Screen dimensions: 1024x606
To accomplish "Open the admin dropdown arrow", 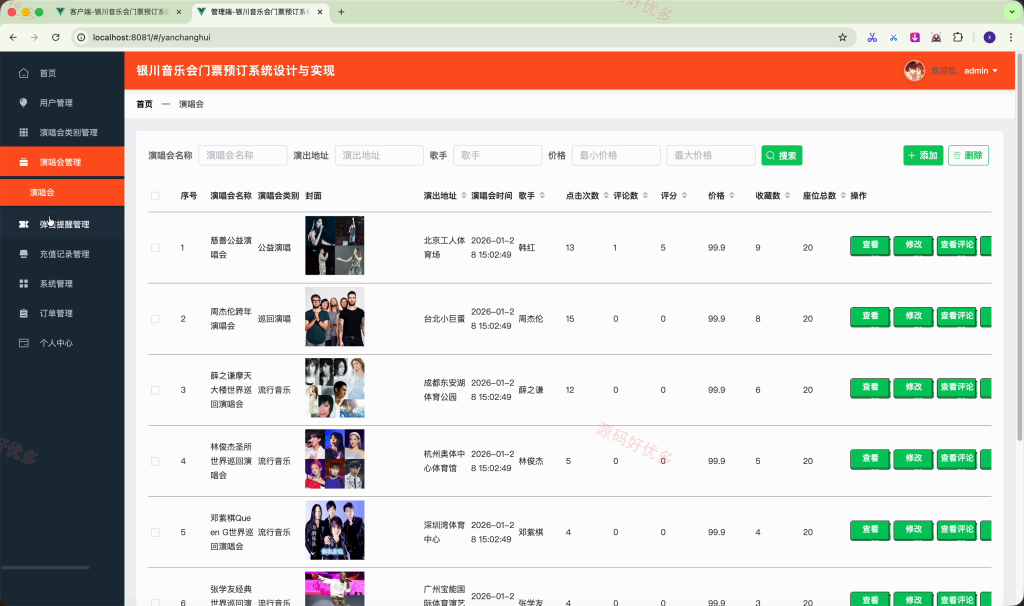I will click(995, 71).
